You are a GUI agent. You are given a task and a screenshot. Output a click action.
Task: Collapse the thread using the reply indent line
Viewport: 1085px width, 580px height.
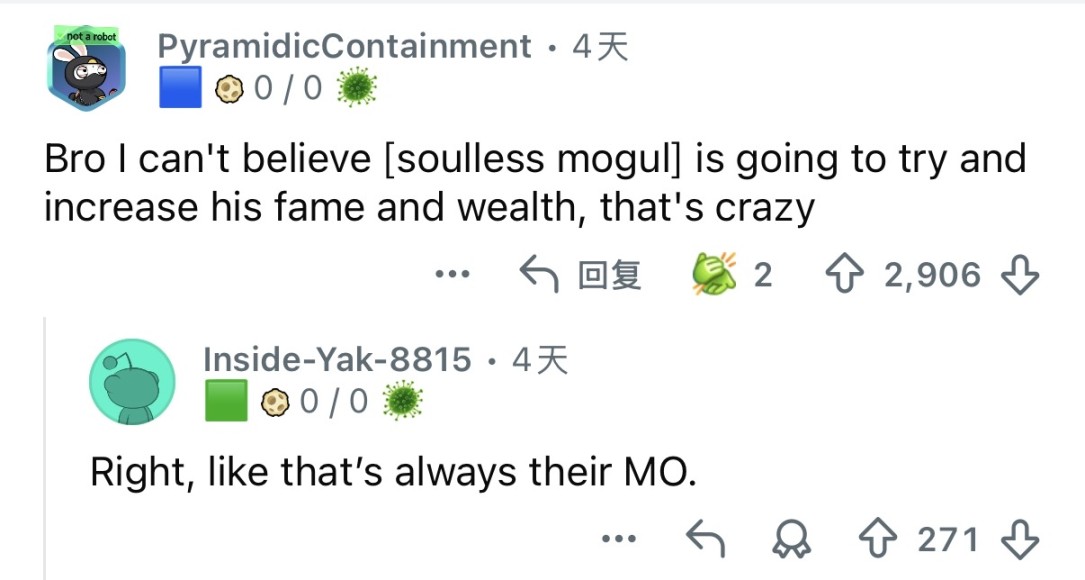click(46, 450)
